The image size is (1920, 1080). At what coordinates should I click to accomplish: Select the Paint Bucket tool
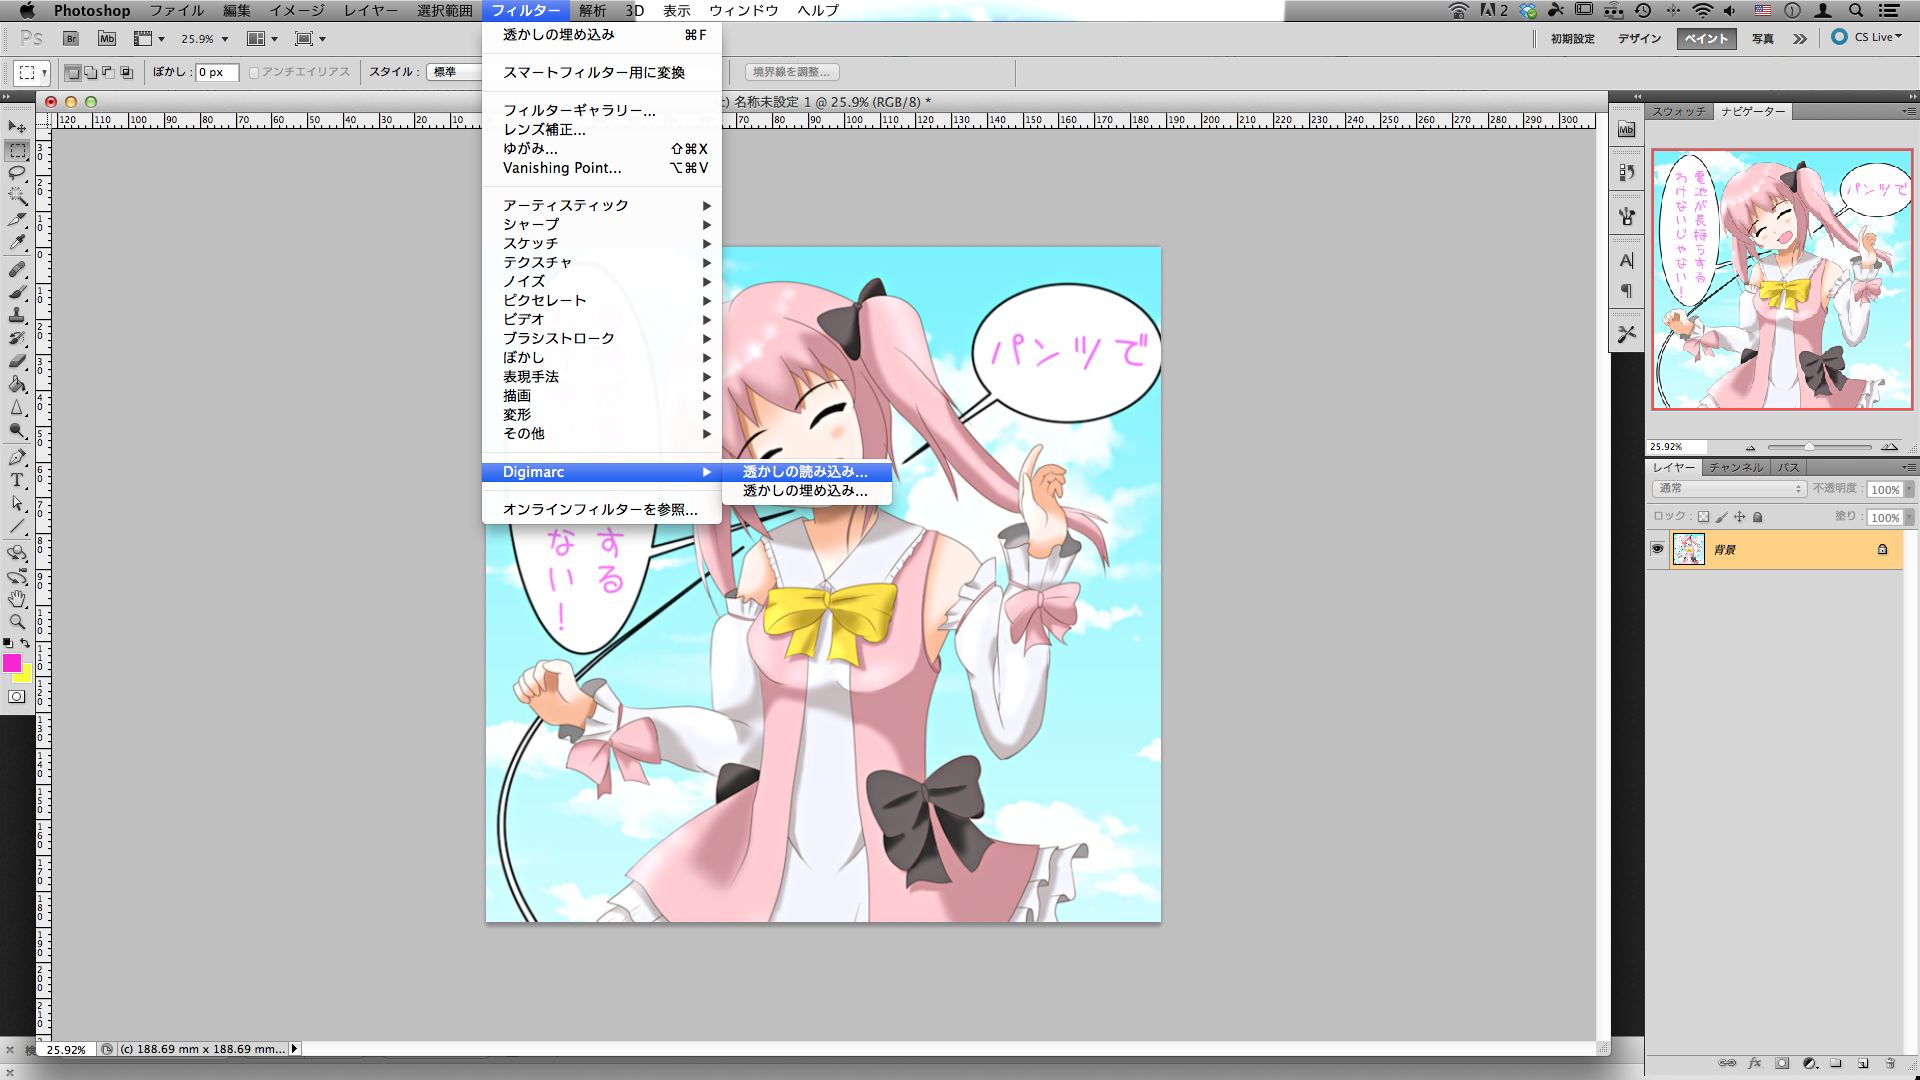pos(17,384)
